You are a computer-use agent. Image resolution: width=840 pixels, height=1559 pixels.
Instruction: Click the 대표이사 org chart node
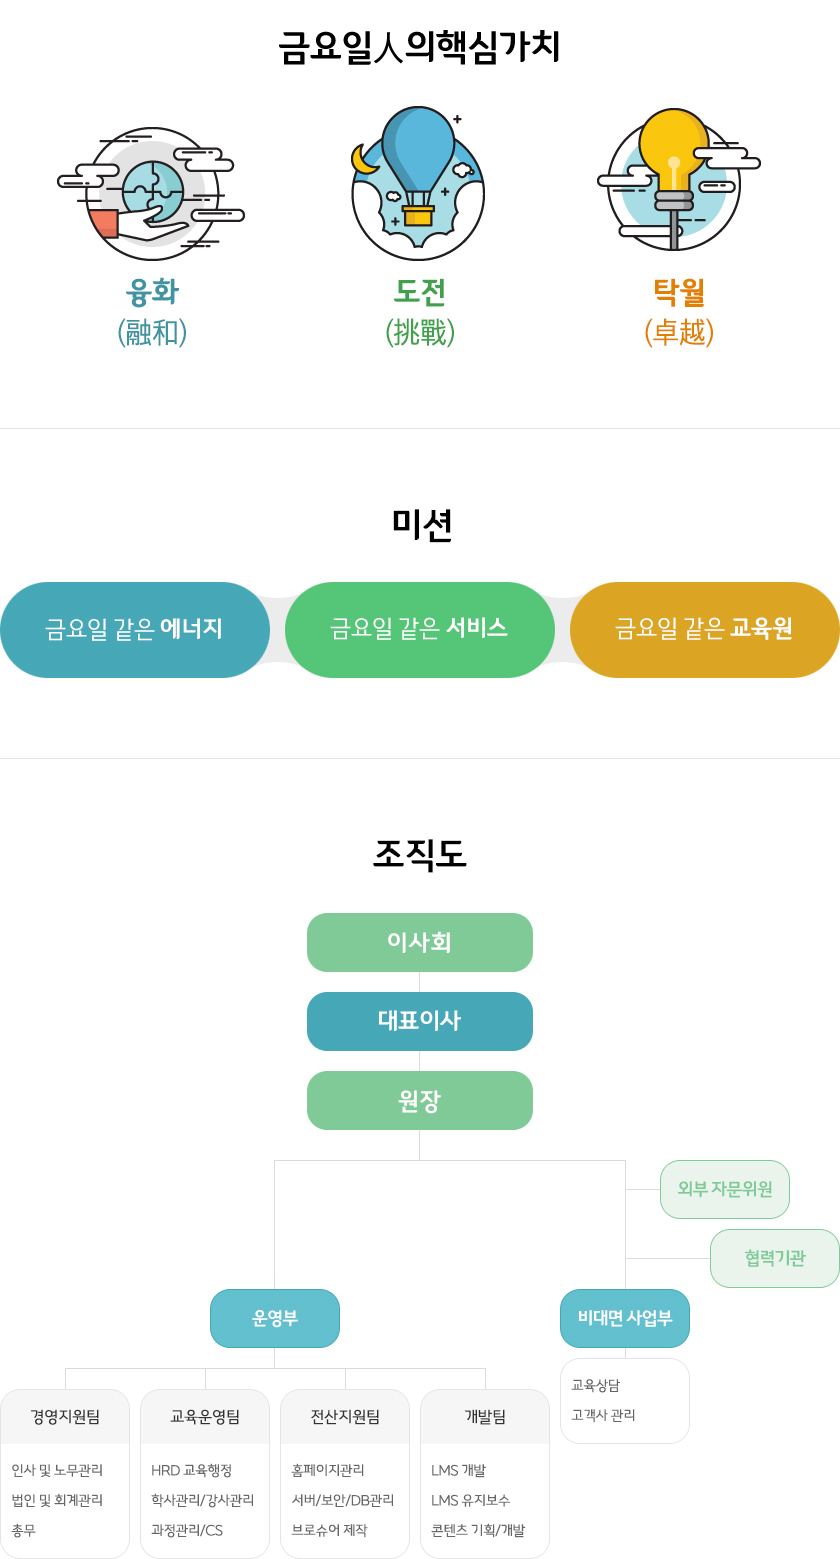(420, 1021)
